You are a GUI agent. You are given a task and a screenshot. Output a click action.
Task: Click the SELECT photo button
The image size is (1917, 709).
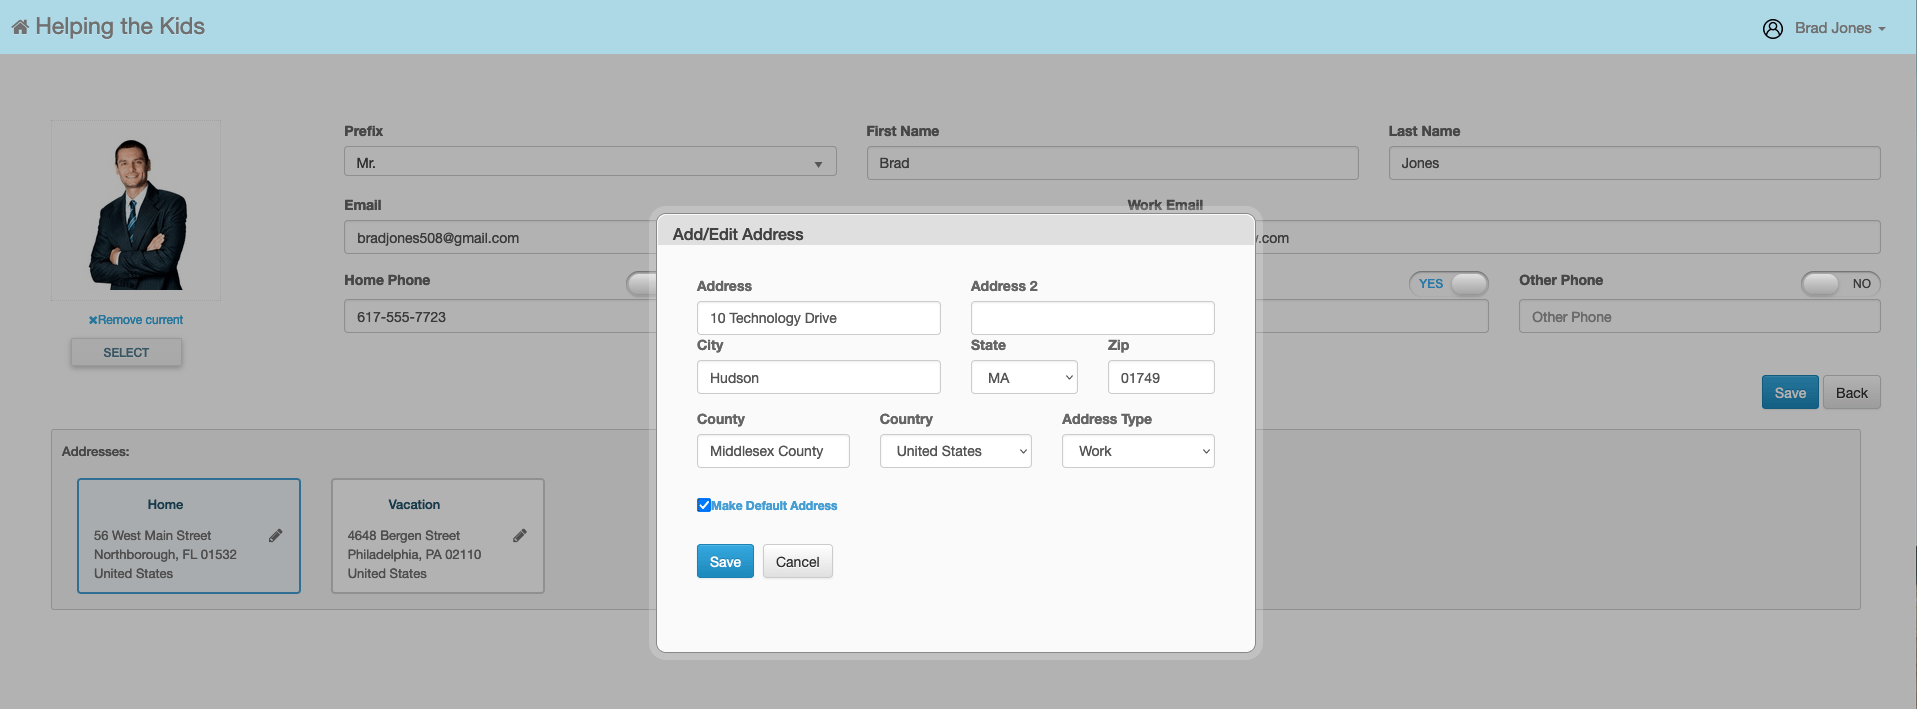click(126, 353)
